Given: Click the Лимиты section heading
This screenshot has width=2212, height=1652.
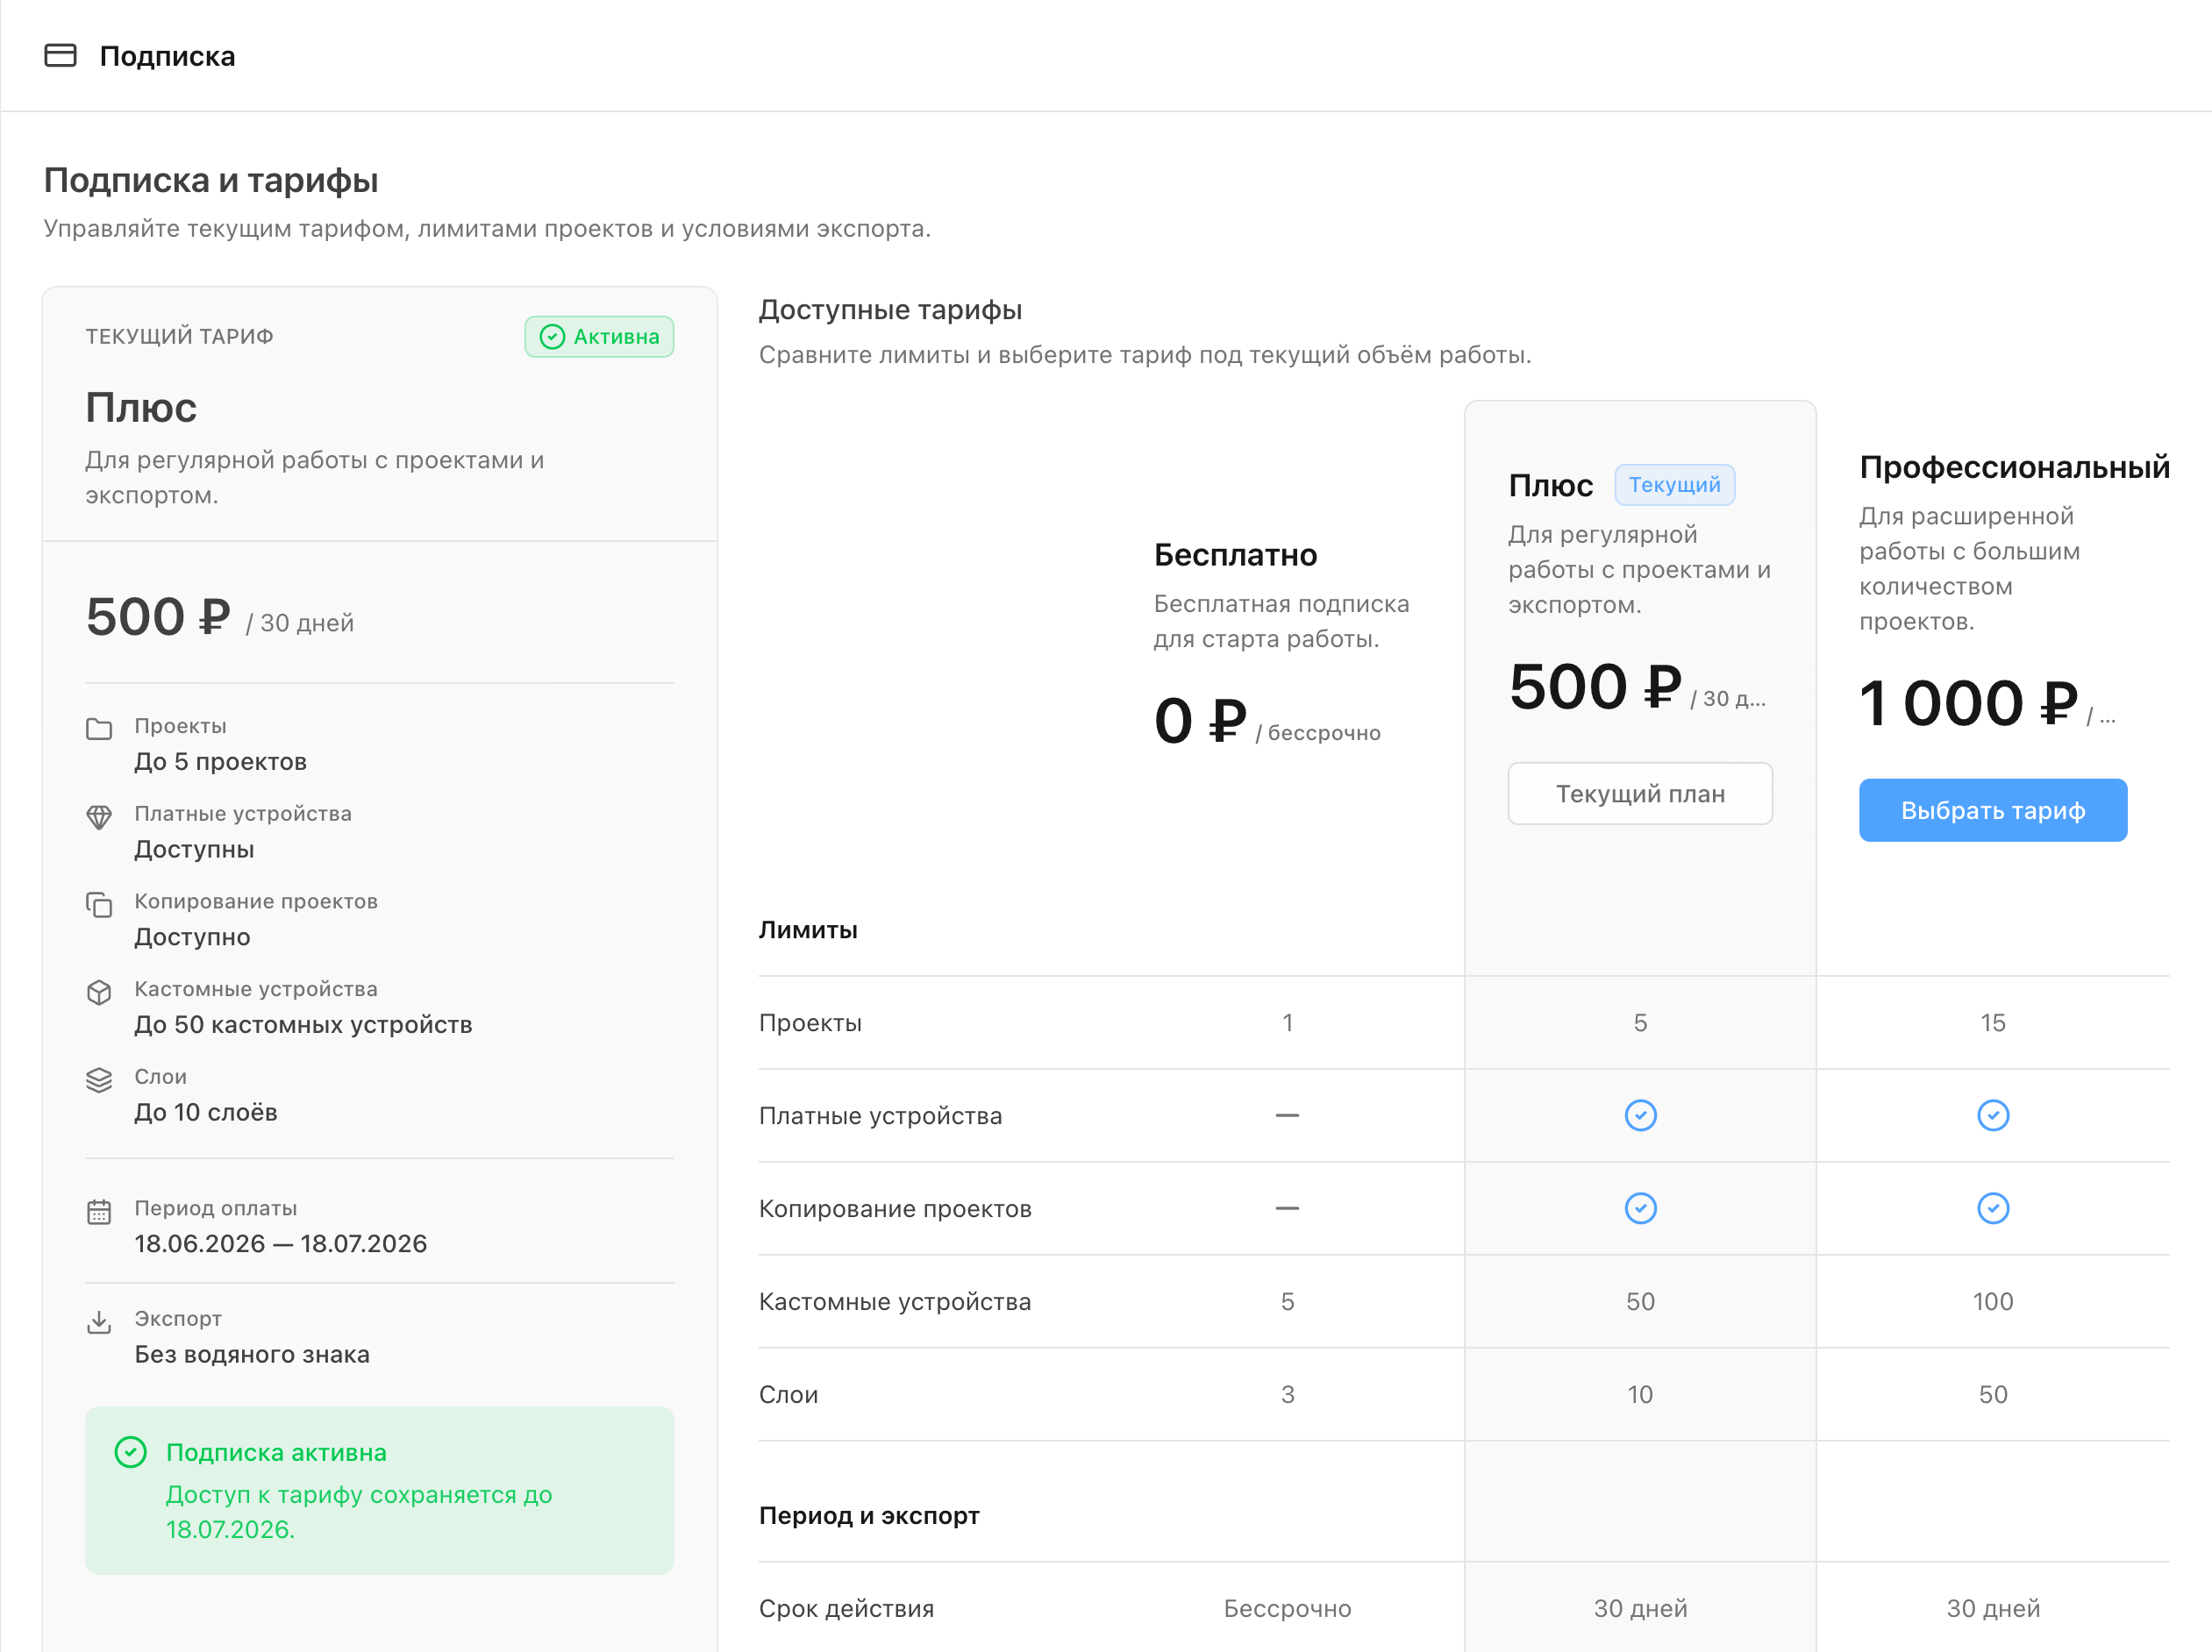Looking at the screenshot, I should (808, 930).
